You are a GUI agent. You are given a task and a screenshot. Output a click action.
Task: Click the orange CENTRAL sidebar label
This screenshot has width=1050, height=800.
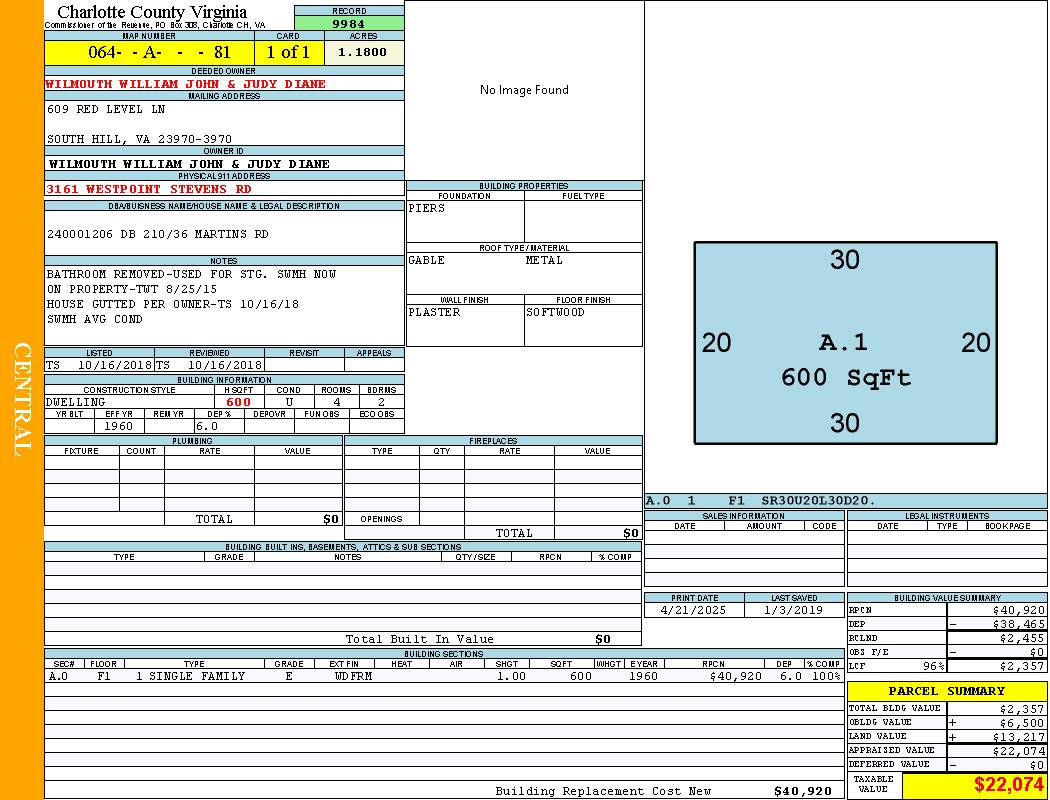point(22,400)
